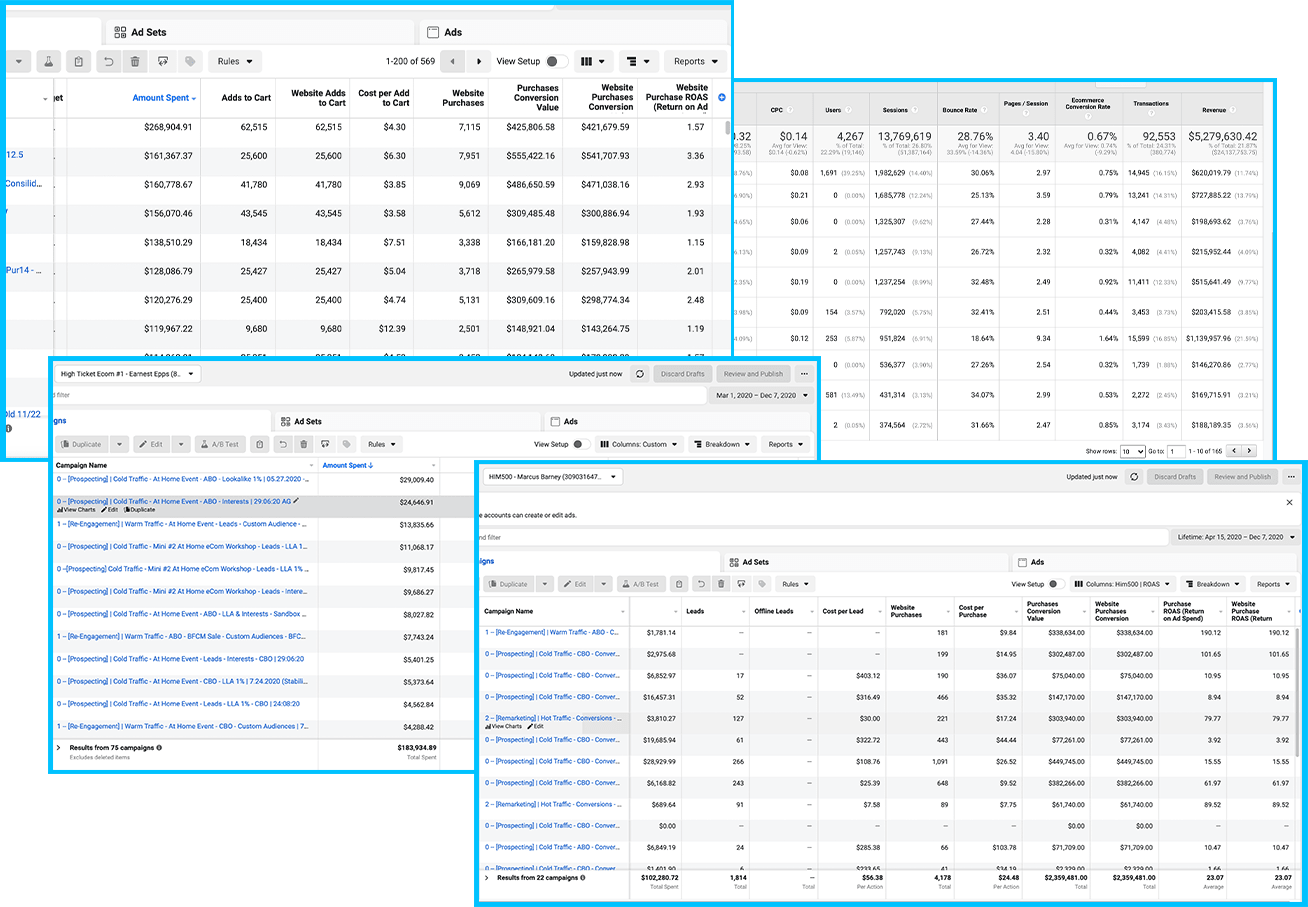1308x907 pixels.
Task: Enable View Setup toggle in High Ticket panel
Action: coord(581,444)
